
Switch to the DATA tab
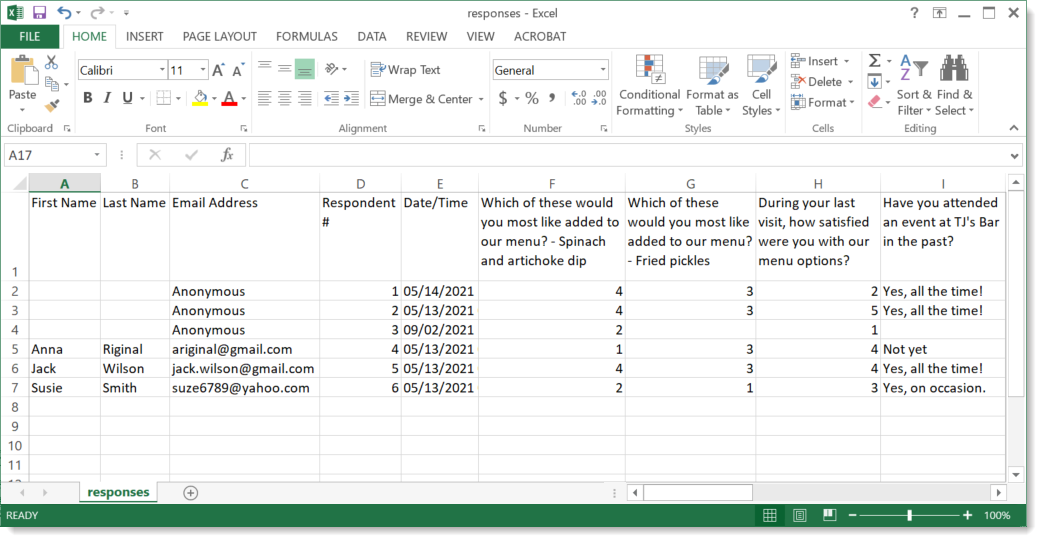pos(371,37)
